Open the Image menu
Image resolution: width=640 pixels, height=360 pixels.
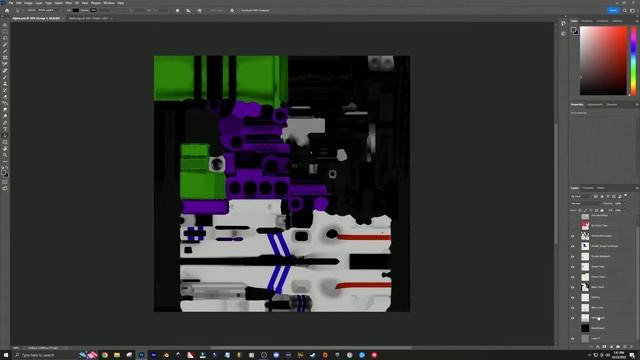pyautogui.click(x=28, y=3)
